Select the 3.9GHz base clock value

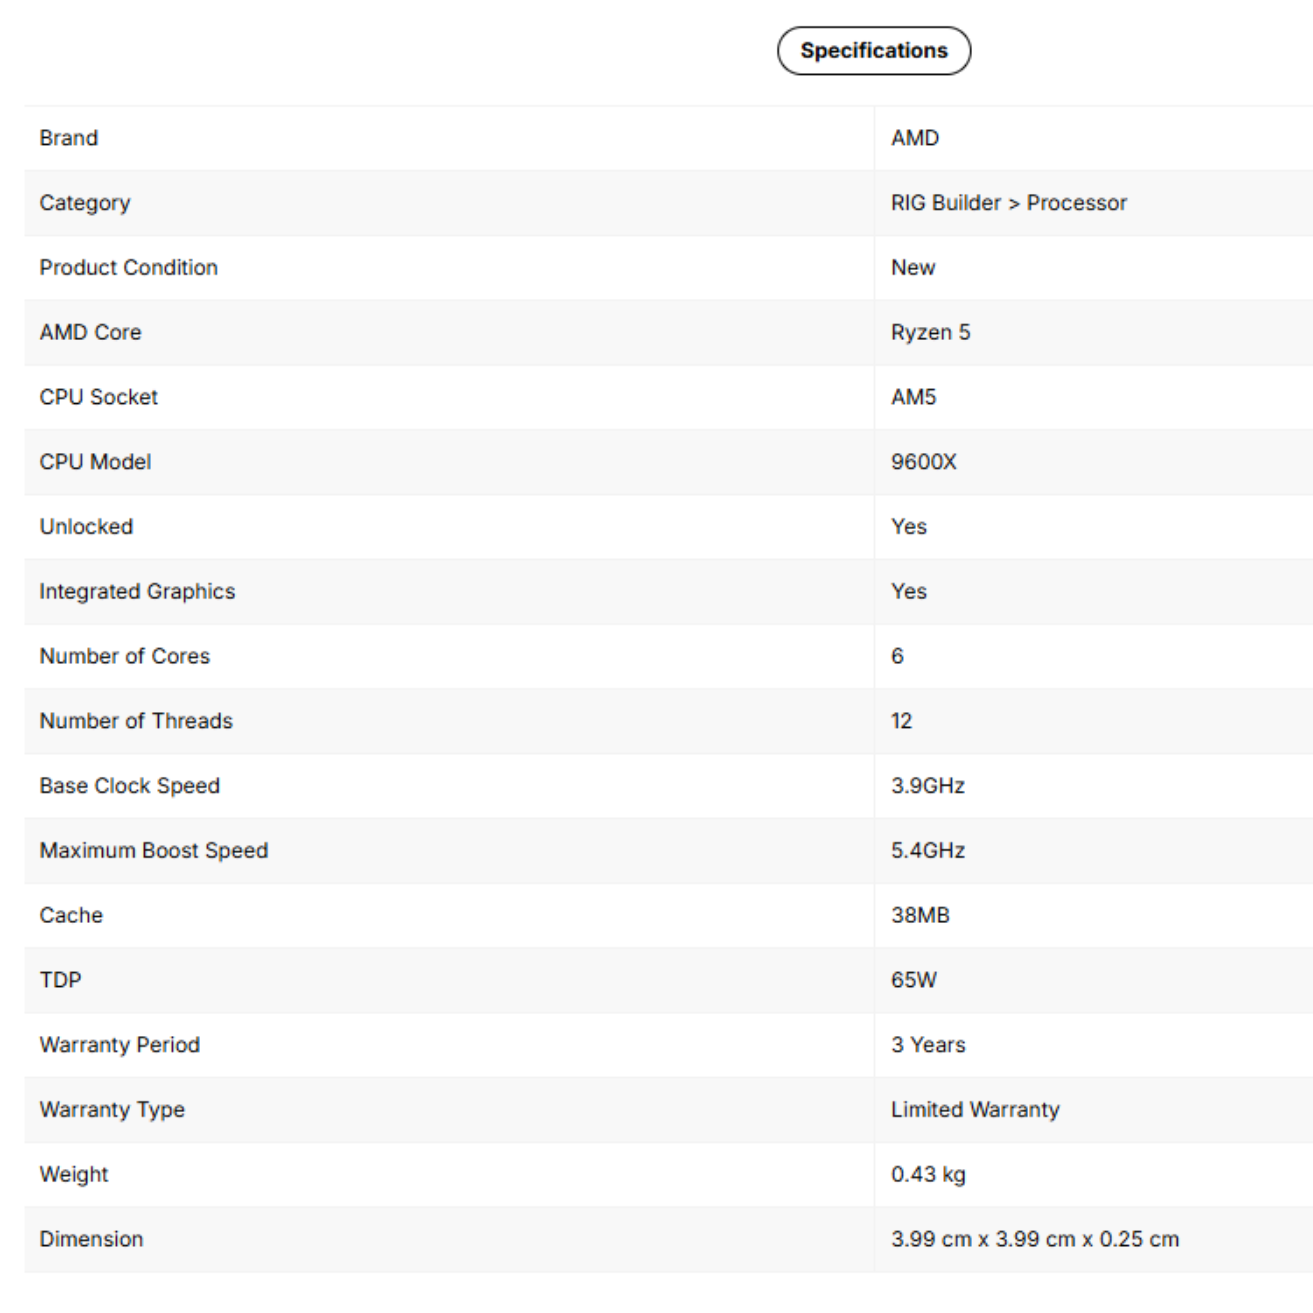click(928, 786)
